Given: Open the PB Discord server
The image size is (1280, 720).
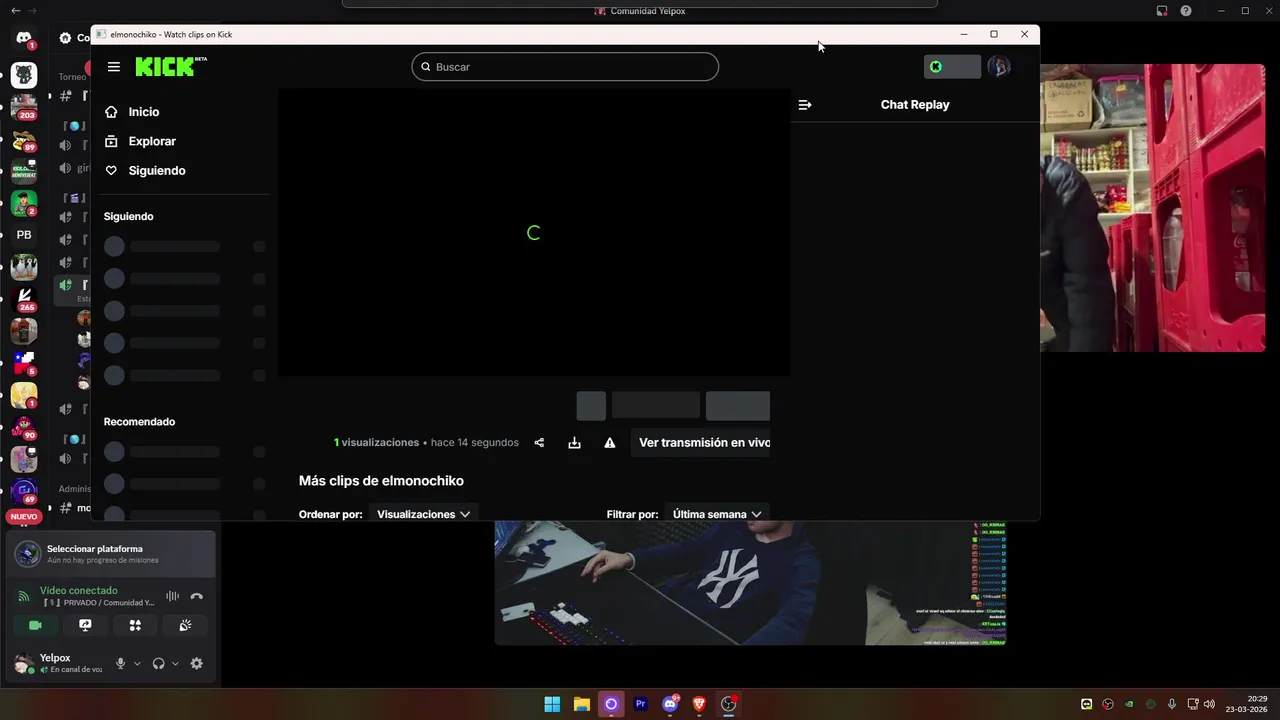Looking at the screenshot, I should 24,235.
